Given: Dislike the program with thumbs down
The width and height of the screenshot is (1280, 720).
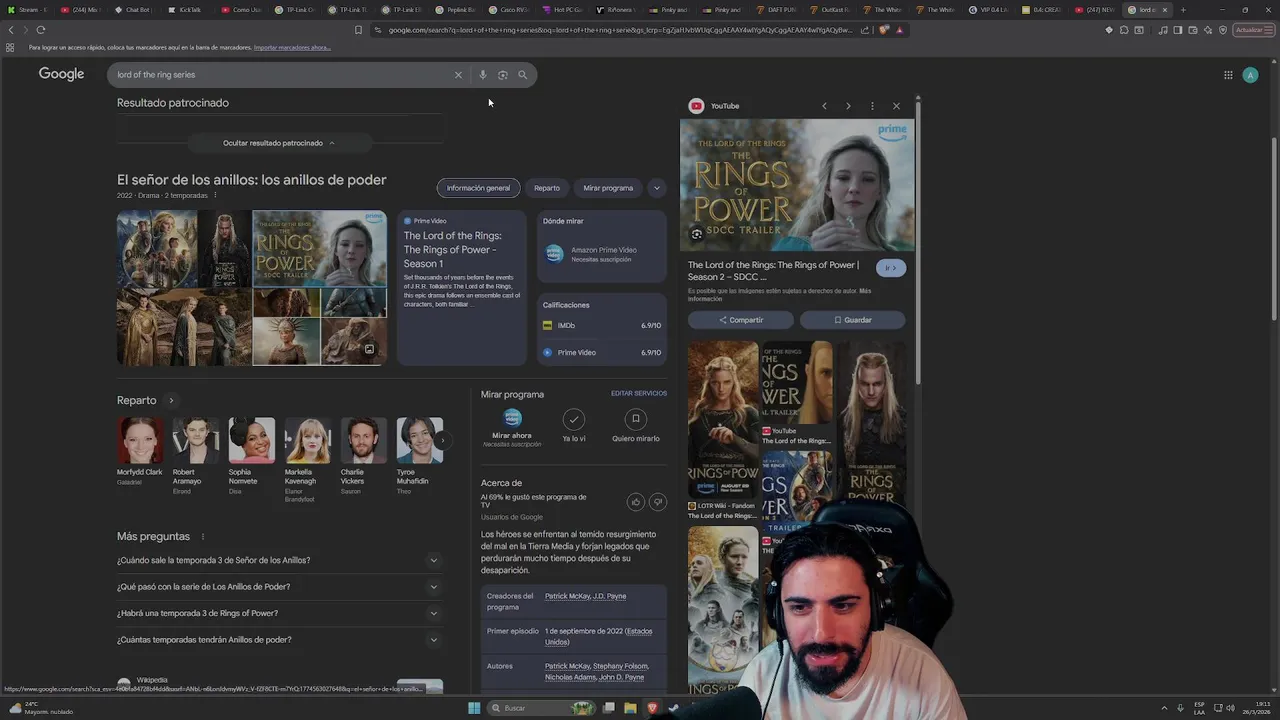Looking at the screenshot, I should click(x=658, y=502).
